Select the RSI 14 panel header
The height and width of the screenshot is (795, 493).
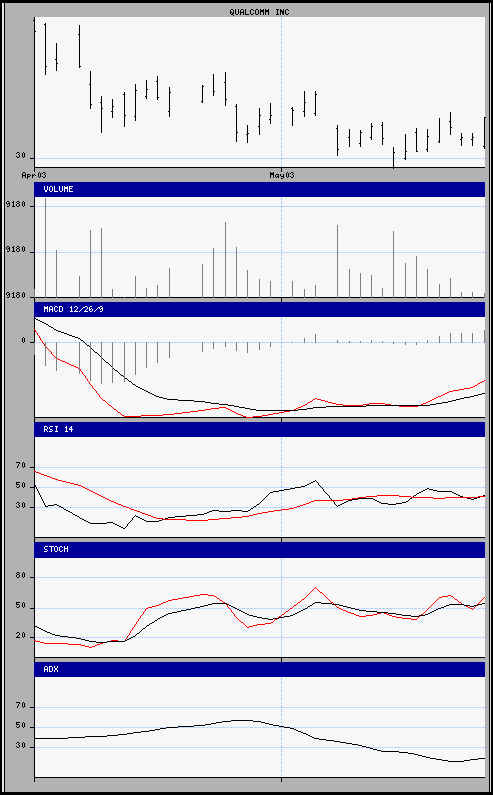[x=259, y=429]
